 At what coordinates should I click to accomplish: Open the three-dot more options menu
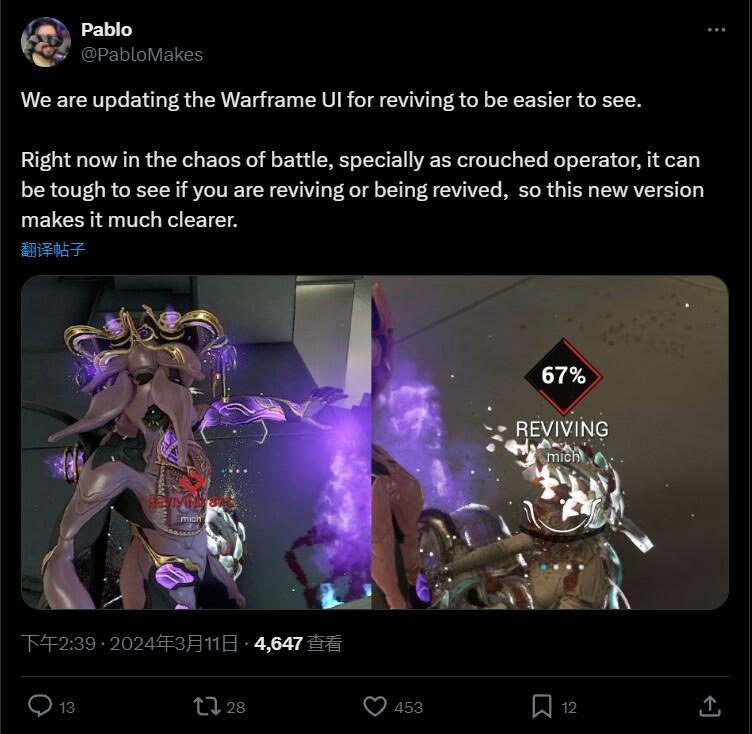(717, 30)
